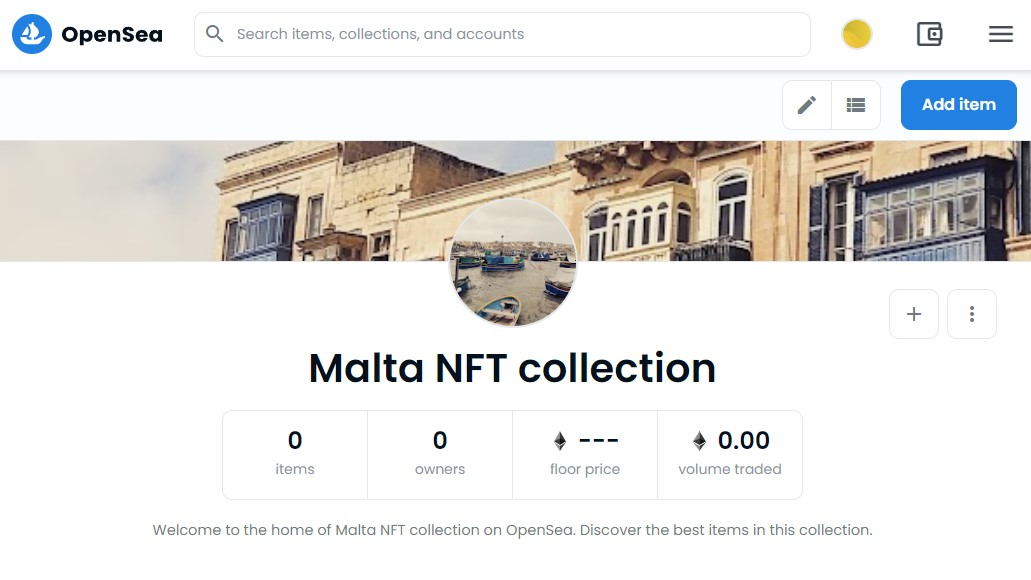1031x580 pixels.
Task: Click the OpenSea sailboat logo
Action: pyautogui.click(x=32, y=35)
